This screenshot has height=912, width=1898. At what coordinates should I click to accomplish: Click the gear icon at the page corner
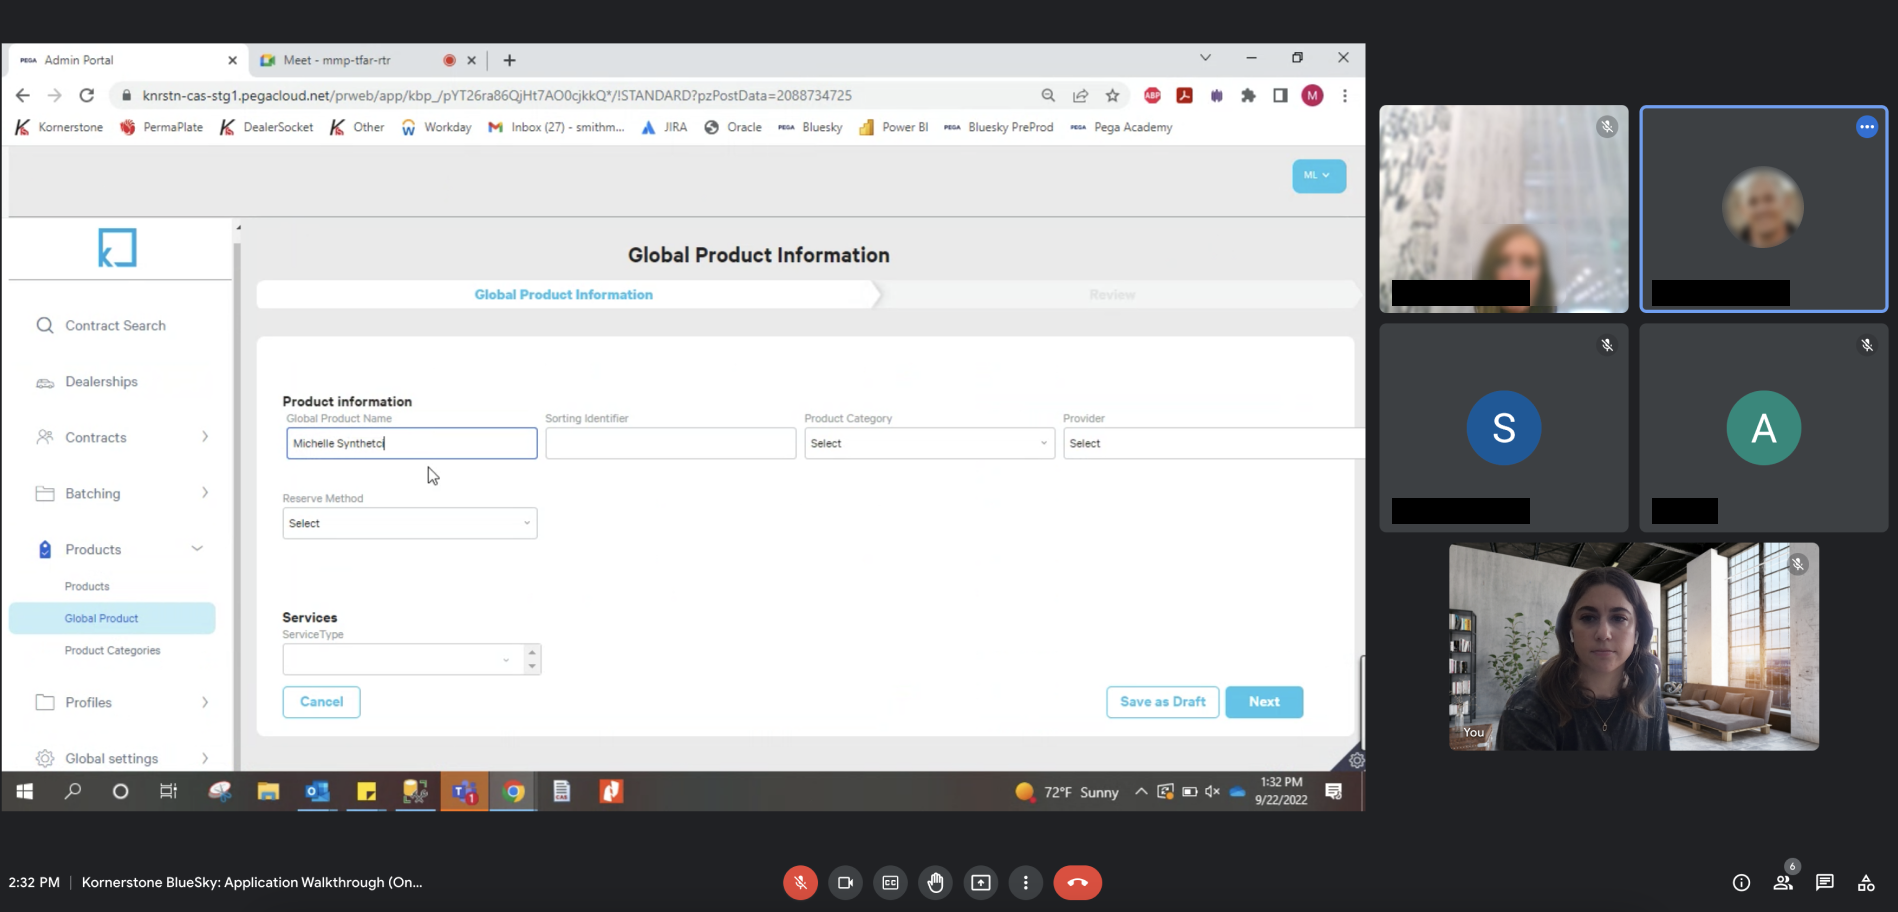1356,760
